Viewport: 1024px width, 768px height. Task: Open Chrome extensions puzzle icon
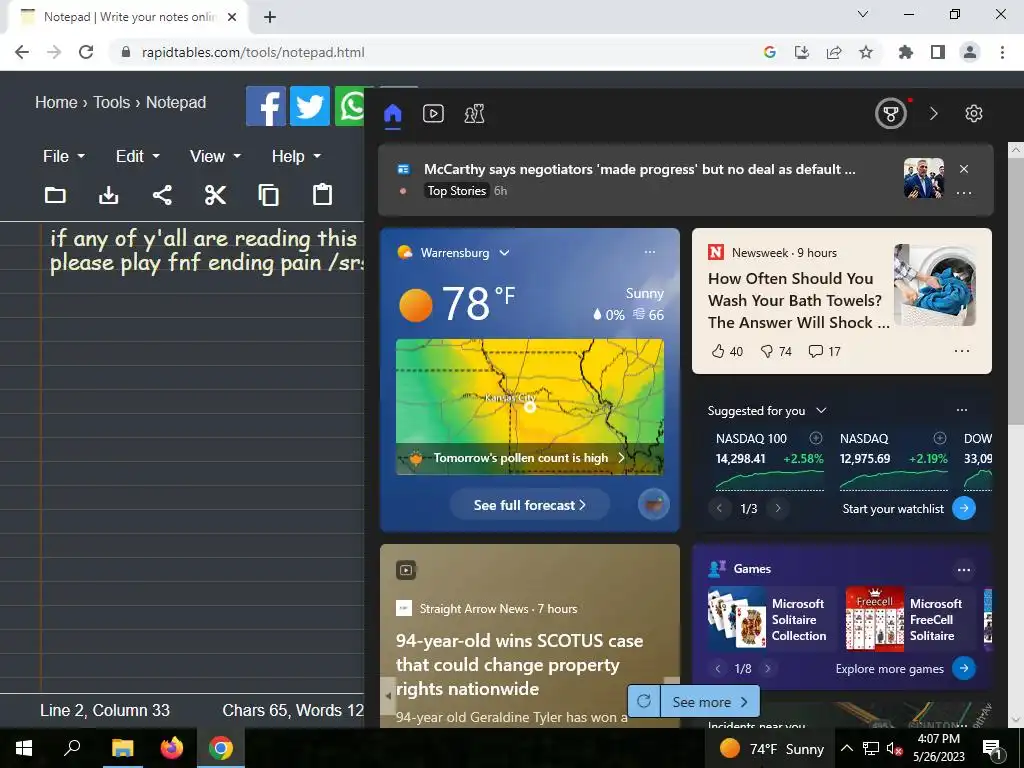pos(906,52)
